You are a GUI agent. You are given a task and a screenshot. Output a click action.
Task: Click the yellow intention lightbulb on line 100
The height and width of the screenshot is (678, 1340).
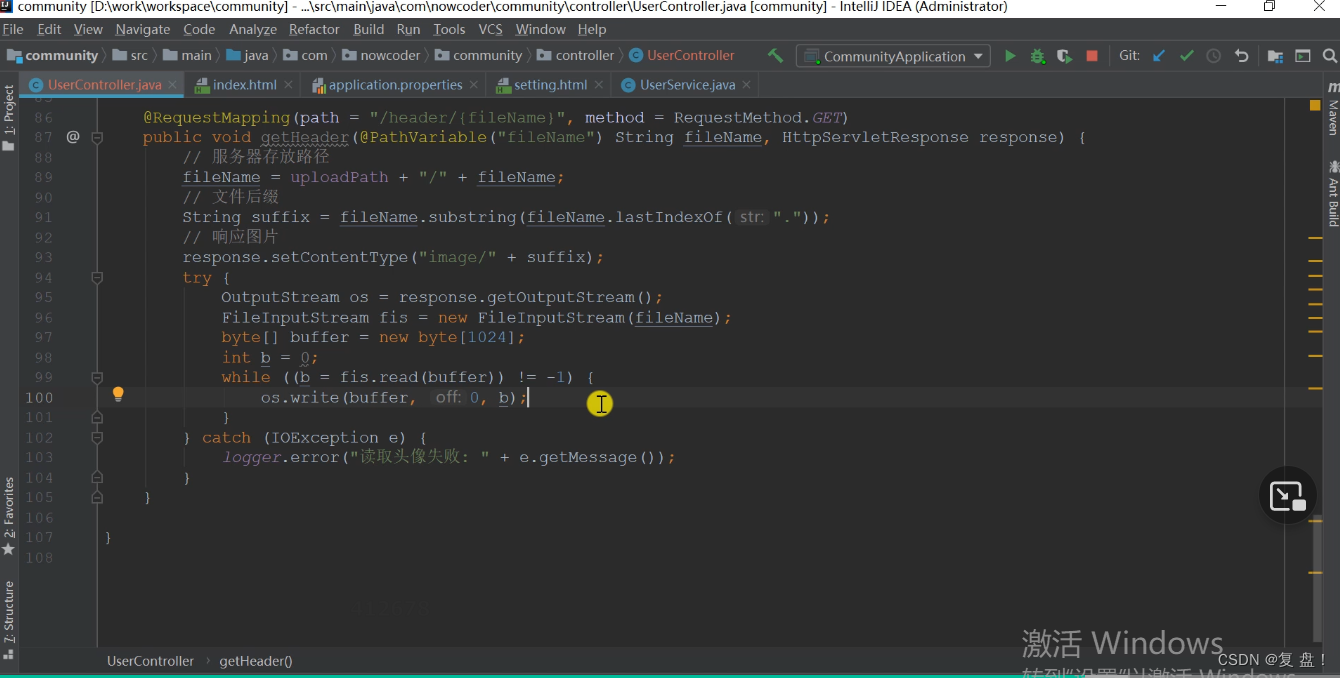(x=118, y=394)
